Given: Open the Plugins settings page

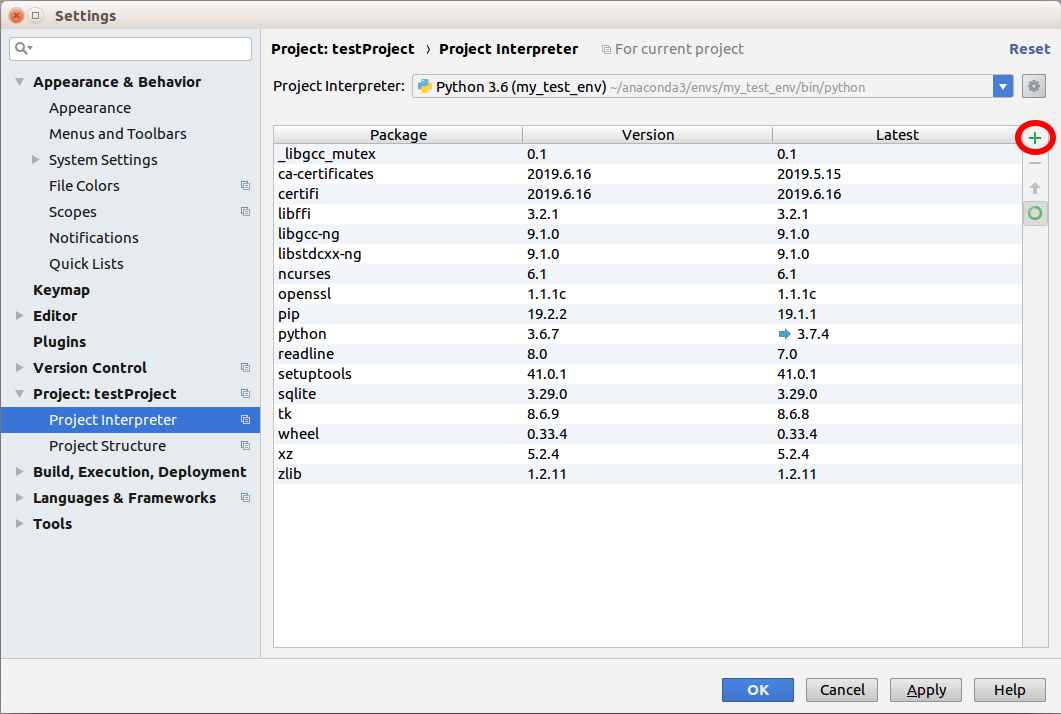Looking at the screenshot, I should 60,342.
